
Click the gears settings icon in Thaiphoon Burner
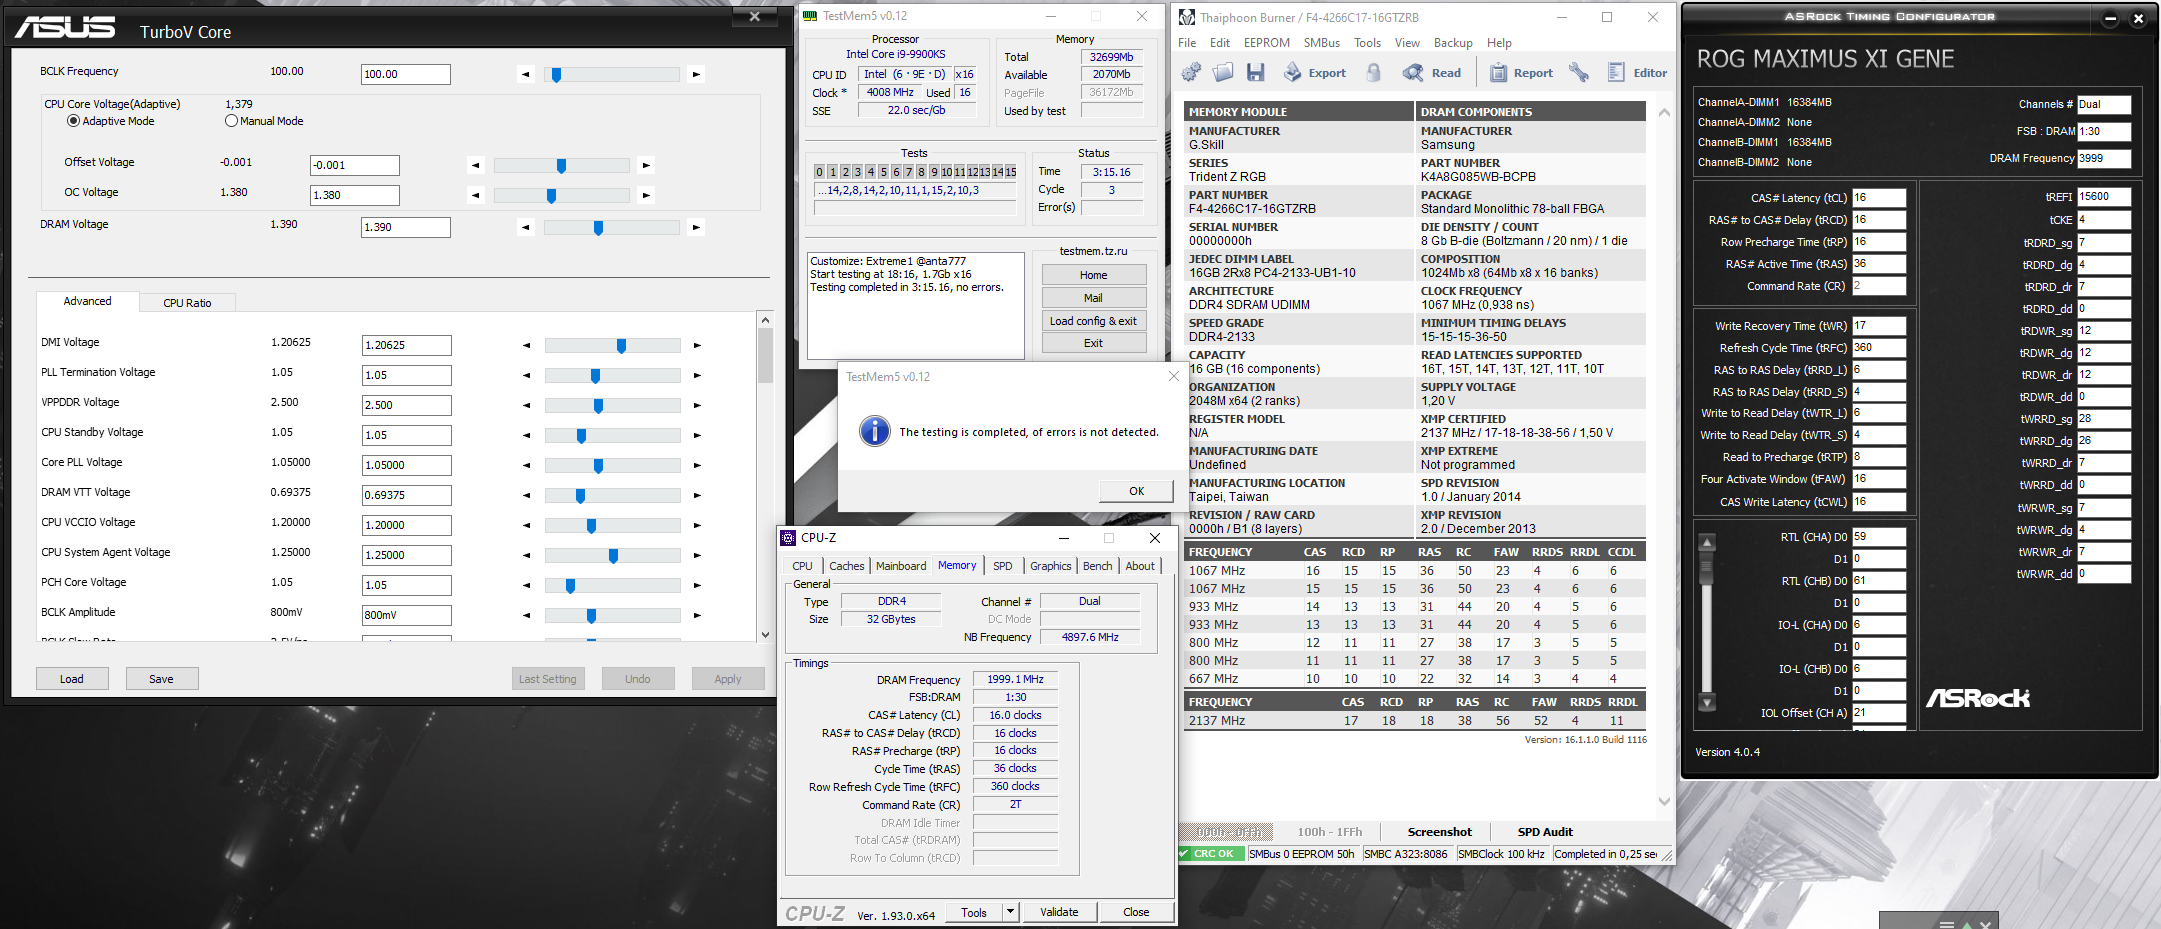tap(1191, 72)
